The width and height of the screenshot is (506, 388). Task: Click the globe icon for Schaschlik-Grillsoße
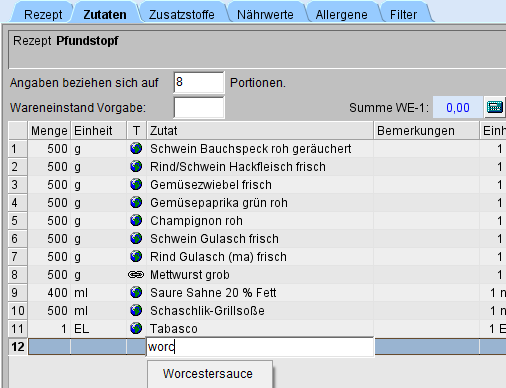coord(136,311)
